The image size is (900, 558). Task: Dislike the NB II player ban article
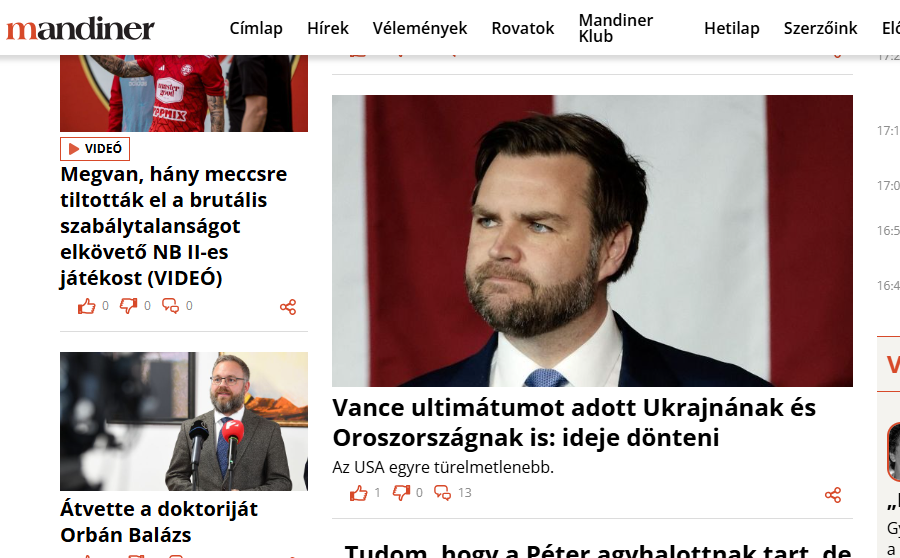pos(129,306)
